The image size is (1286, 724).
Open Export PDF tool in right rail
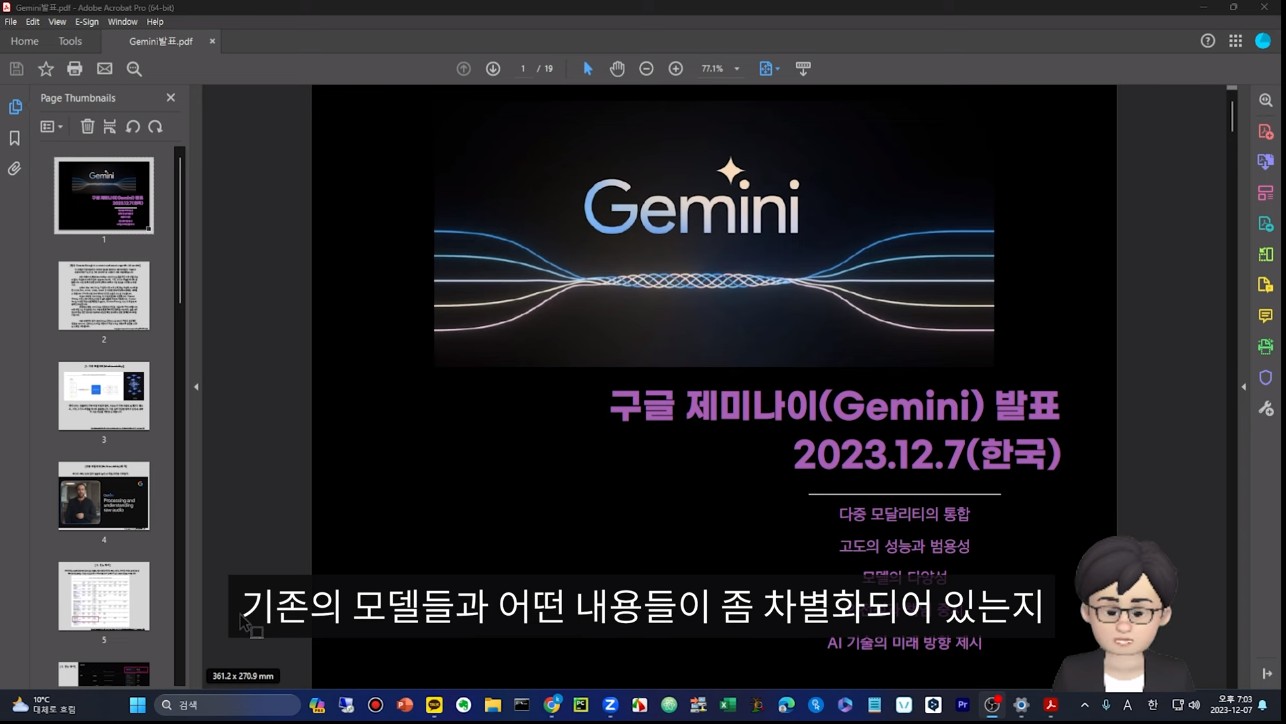(1266, 162)
